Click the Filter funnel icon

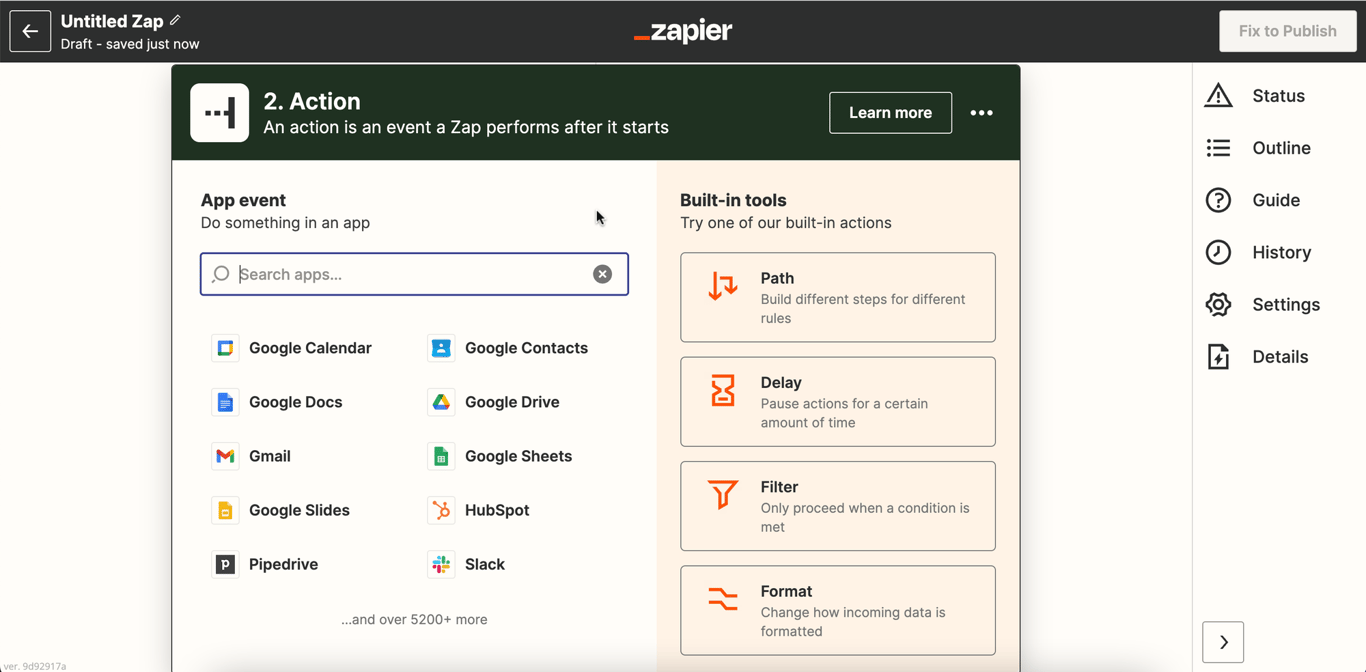coord(723,494)
